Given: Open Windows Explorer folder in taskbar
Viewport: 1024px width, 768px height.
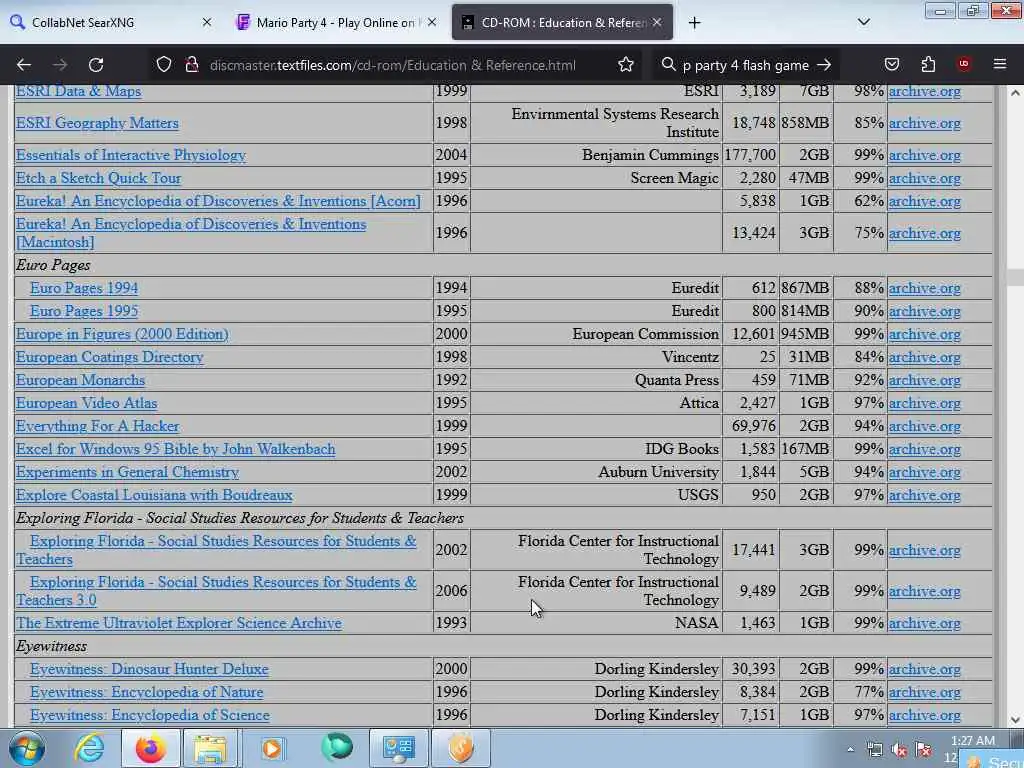Looking at the screenshot, I should tap(210, 748).
